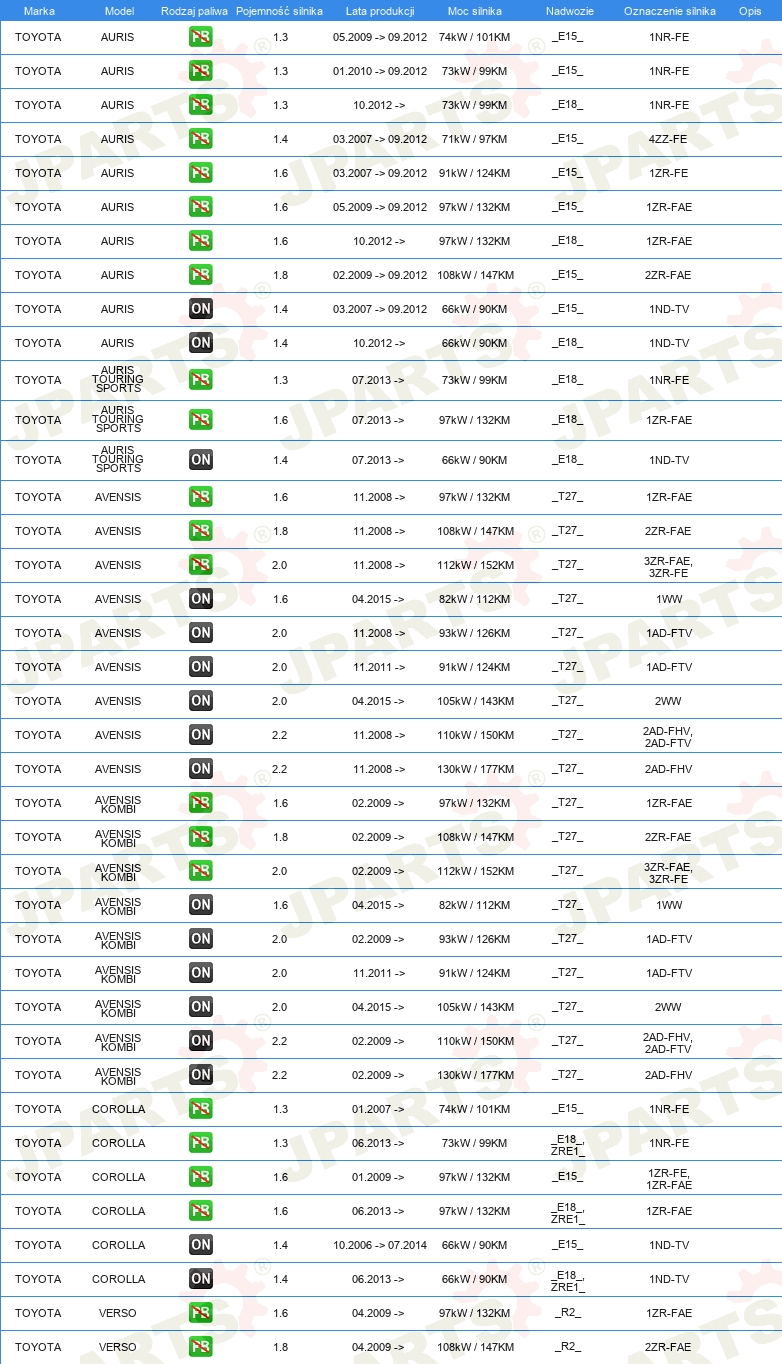Select the 05.2009 -> 09.2012 cell in the 74kW row
The width and height of the screenshot is (782, 1364).
click(x=380, y=37)
